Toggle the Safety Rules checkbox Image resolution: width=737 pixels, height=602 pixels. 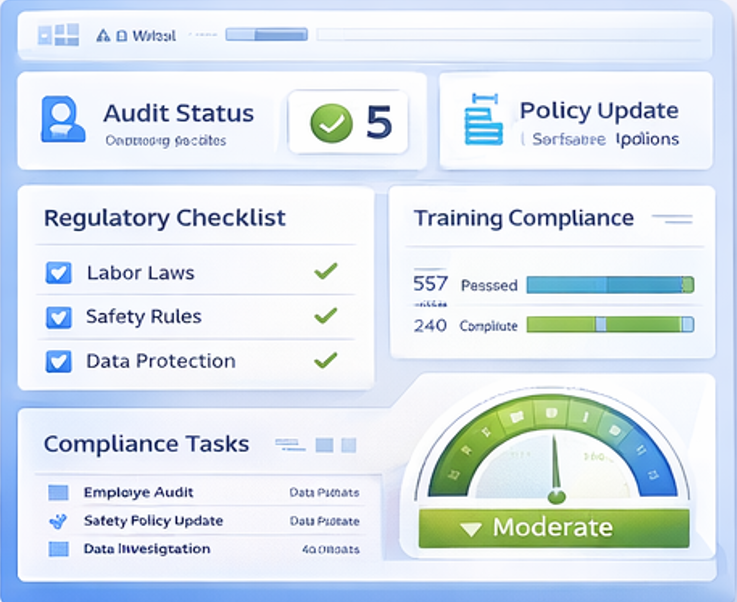(59, 317)
